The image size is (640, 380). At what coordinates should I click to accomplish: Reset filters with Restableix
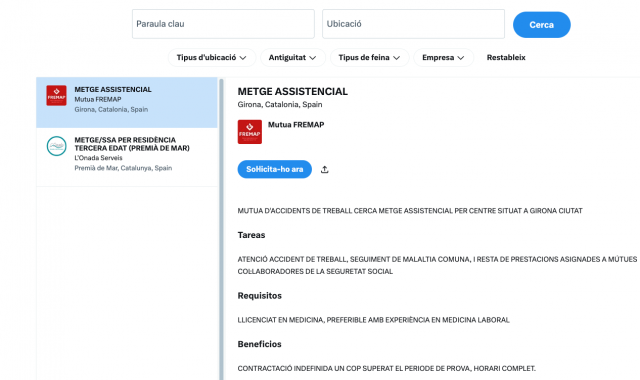[506, 58]
